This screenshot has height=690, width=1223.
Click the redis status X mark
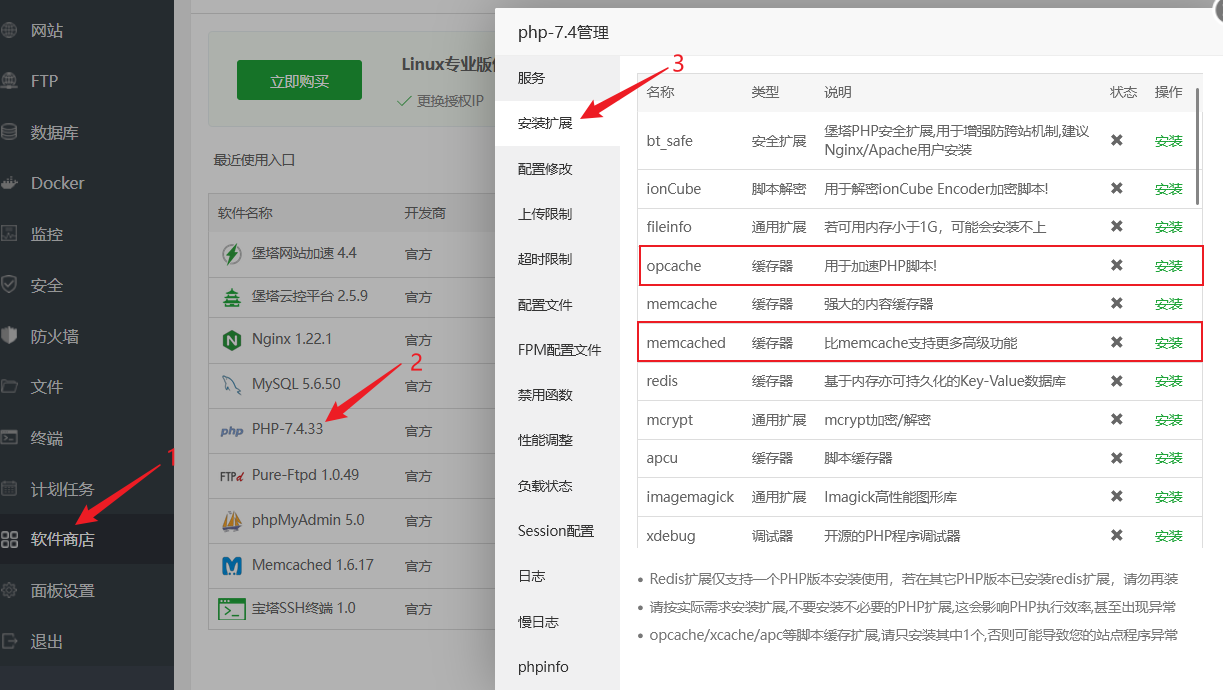1117,381
